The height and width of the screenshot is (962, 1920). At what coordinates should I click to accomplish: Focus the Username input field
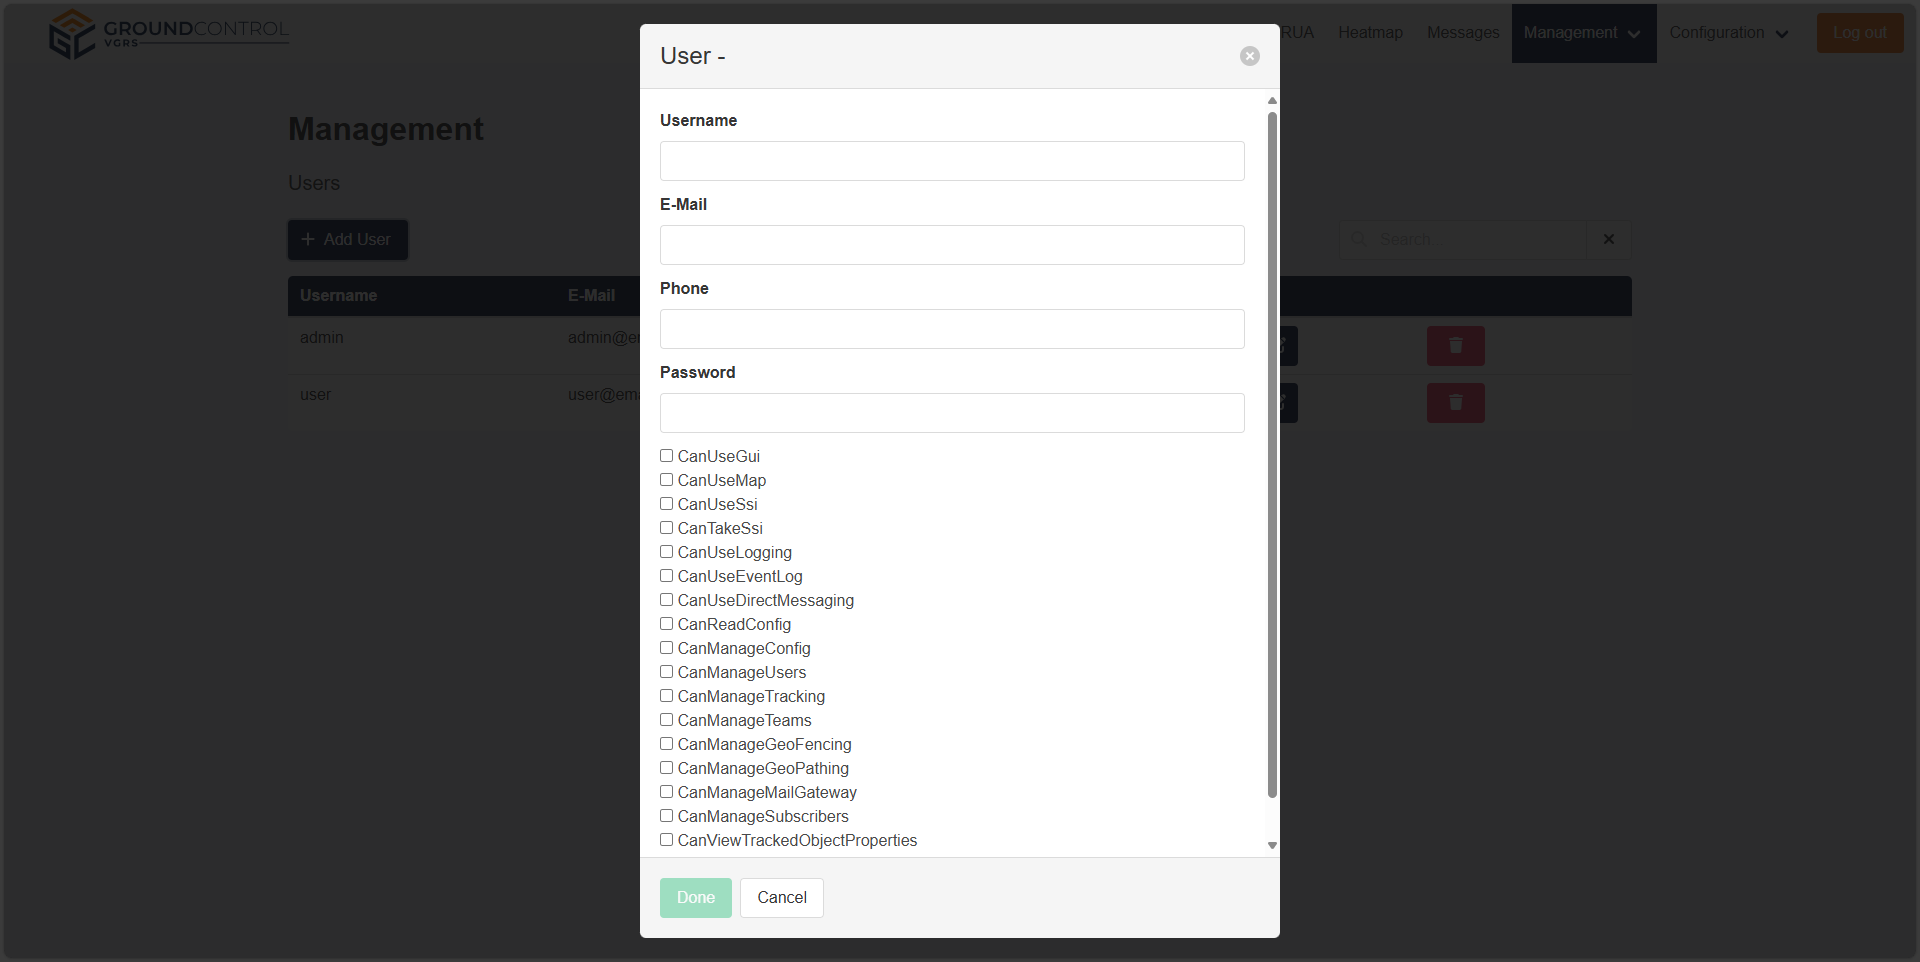click(x=951, y=161)
